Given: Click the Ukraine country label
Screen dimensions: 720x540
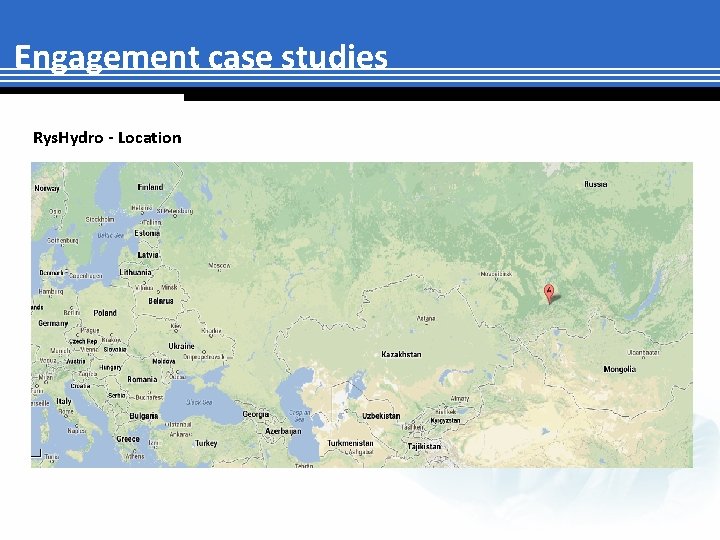Looking at the screenshot, I should click(181, 346).
